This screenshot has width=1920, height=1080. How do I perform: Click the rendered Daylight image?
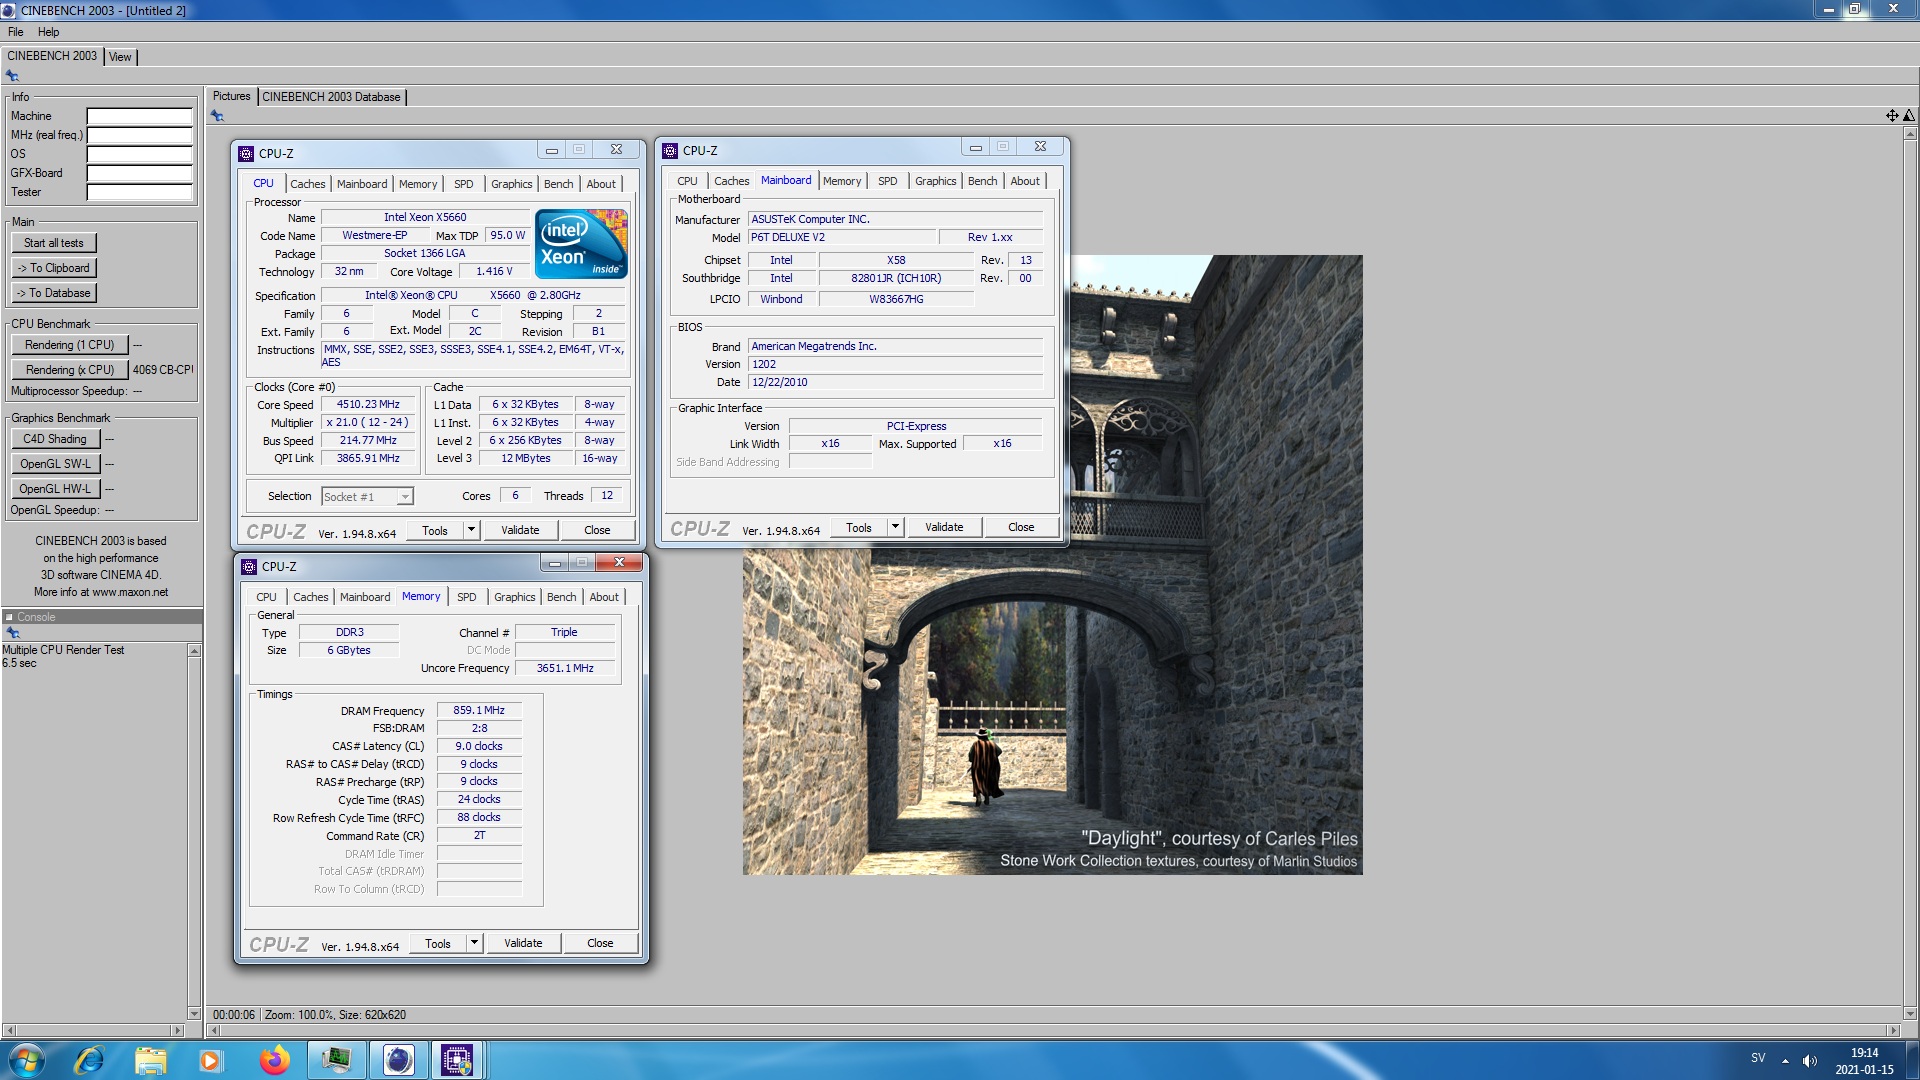[x=1052, y=565]
